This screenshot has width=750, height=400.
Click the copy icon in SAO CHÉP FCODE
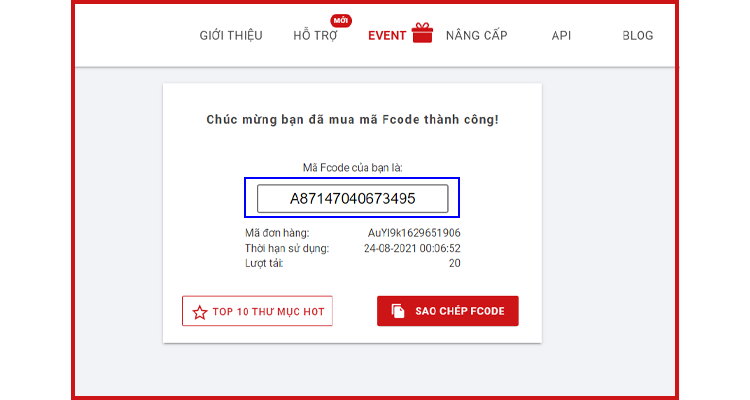click(398, 311)
